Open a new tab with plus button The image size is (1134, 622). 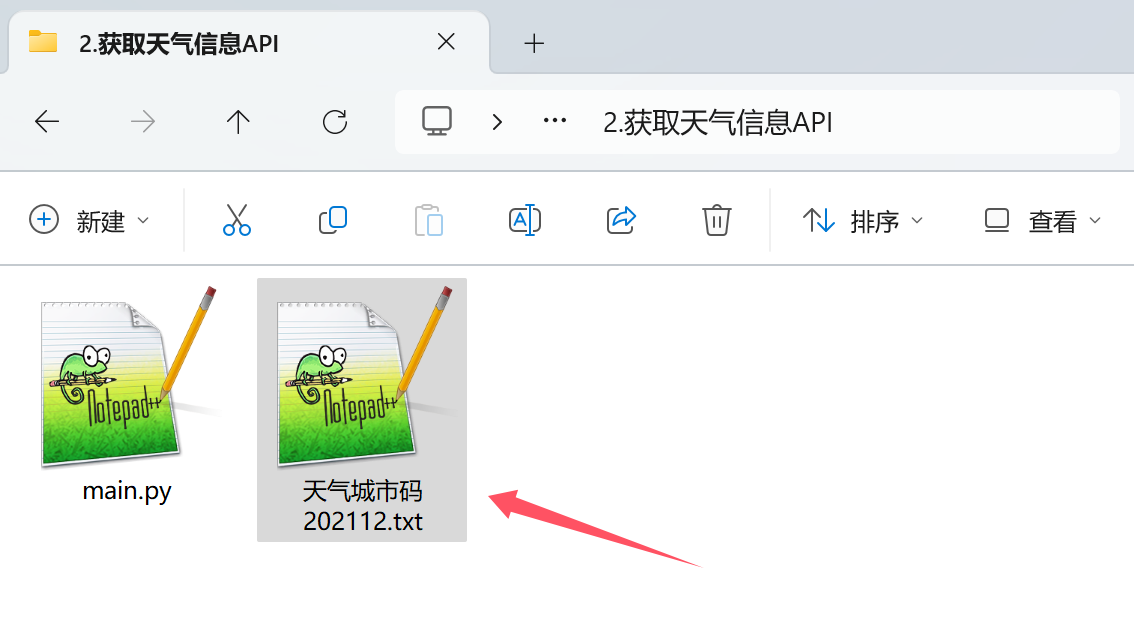[534, 43]
